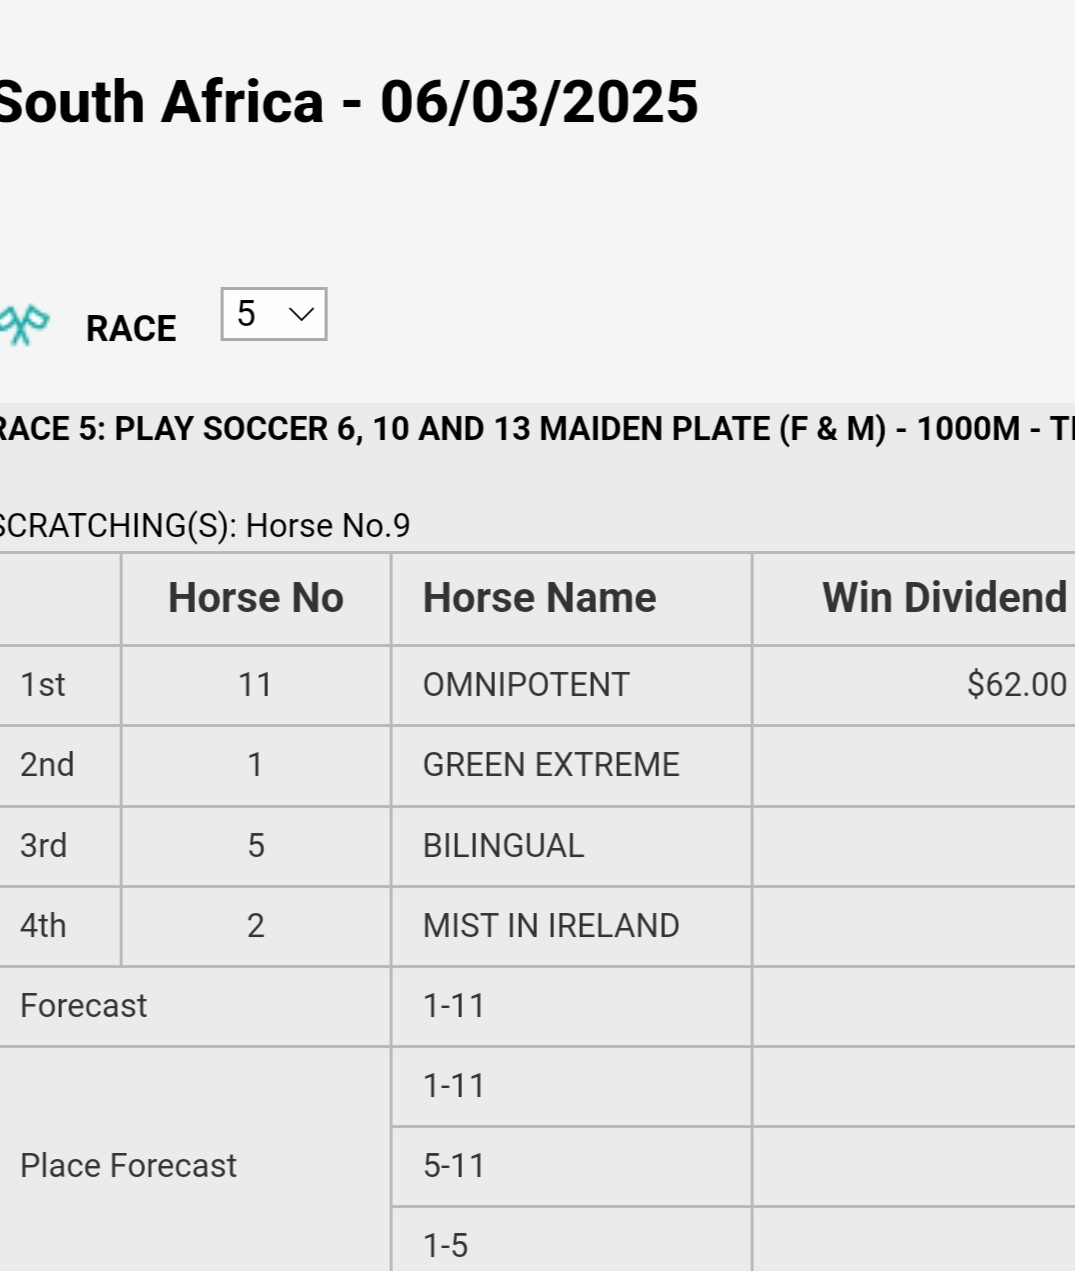Select the Horse Name column header
The width and height of the screenshot is (1075, 1271).
pos(540,598)
